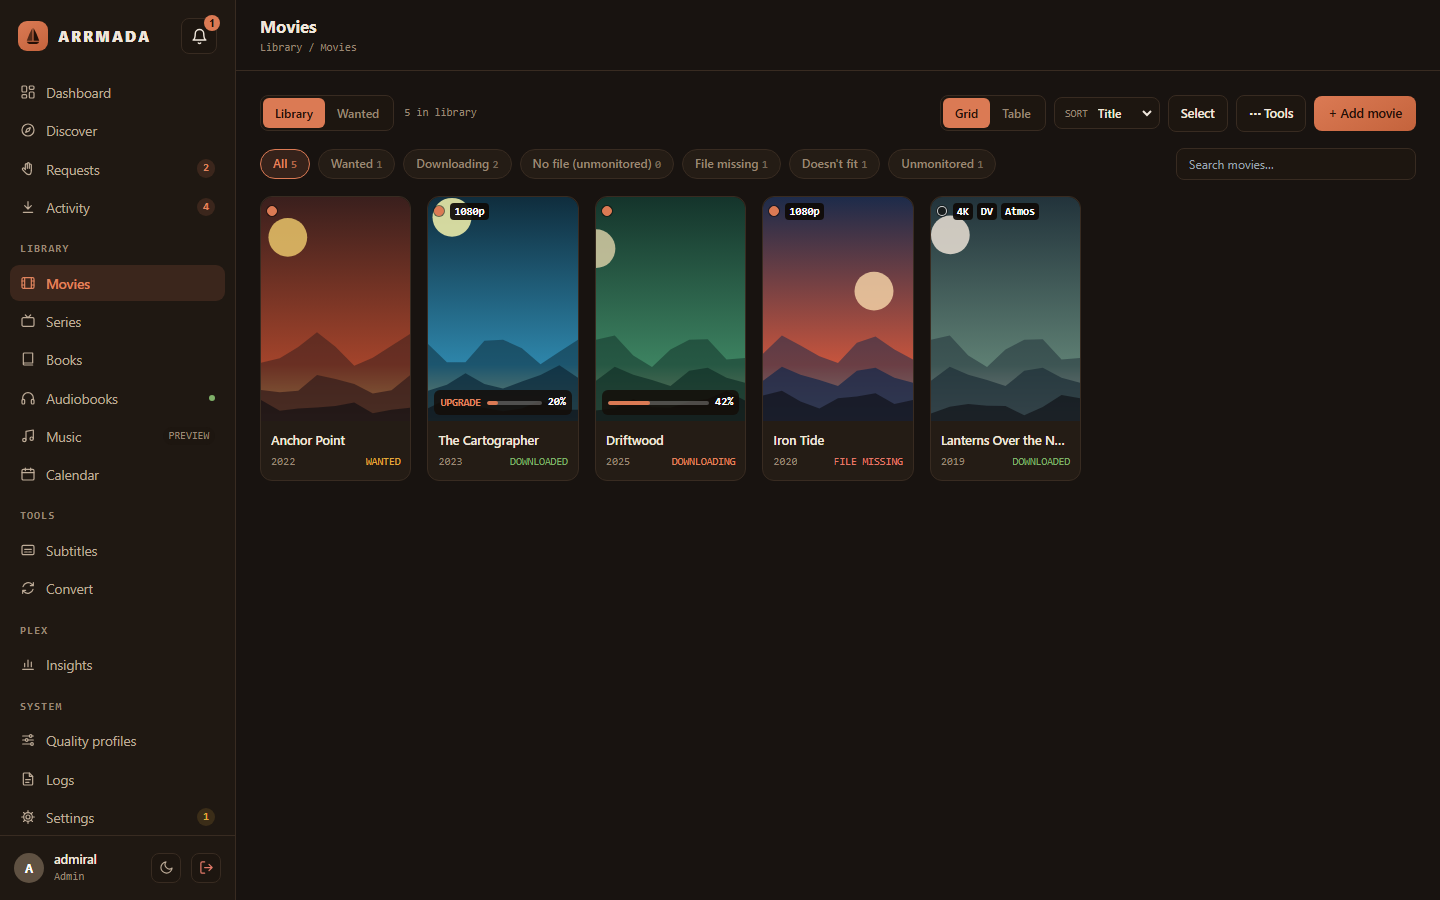
Task: Toggle monitored dot on Anchor Point
Action: pos(272,211)
